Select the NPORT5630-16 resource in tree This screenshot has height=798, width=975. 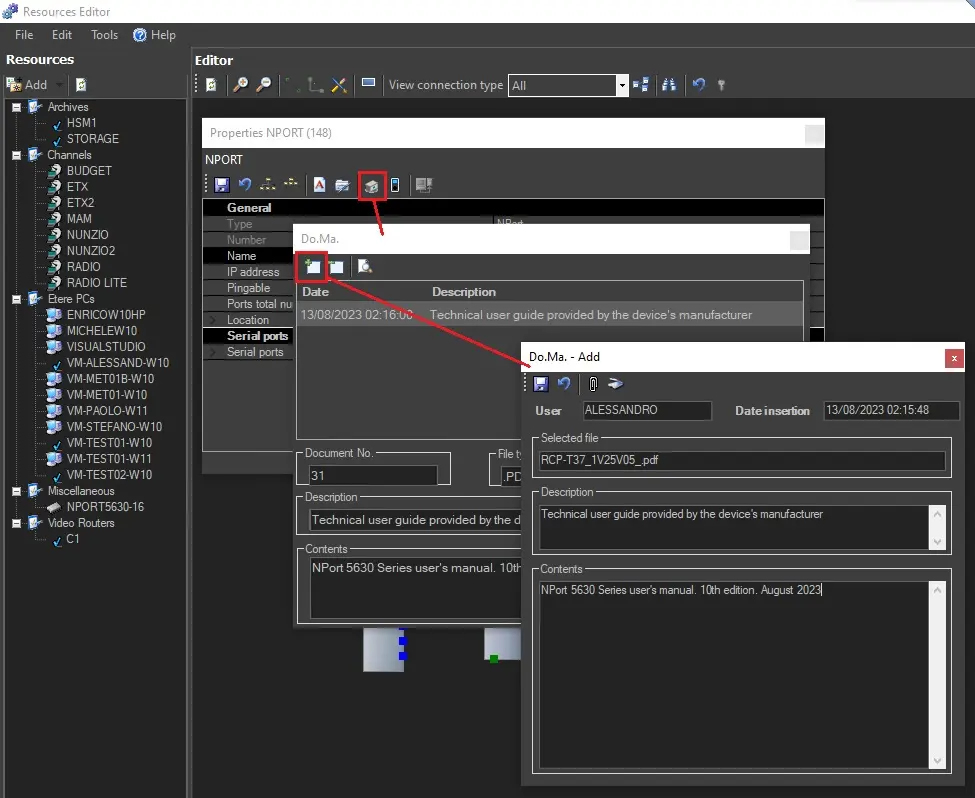click(x=105, y=507)
